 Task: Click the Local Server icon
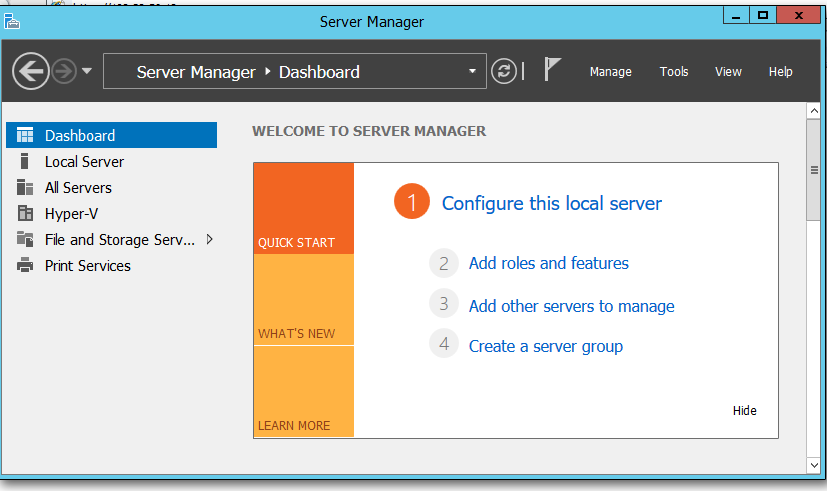point(24,161)
